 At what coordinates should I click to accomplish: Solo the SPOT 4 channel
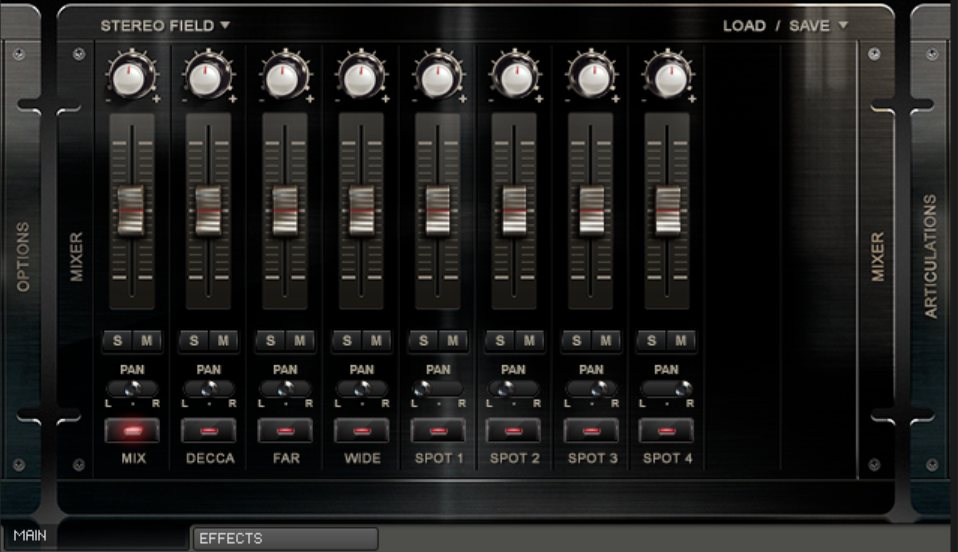[x=652, y=341]
